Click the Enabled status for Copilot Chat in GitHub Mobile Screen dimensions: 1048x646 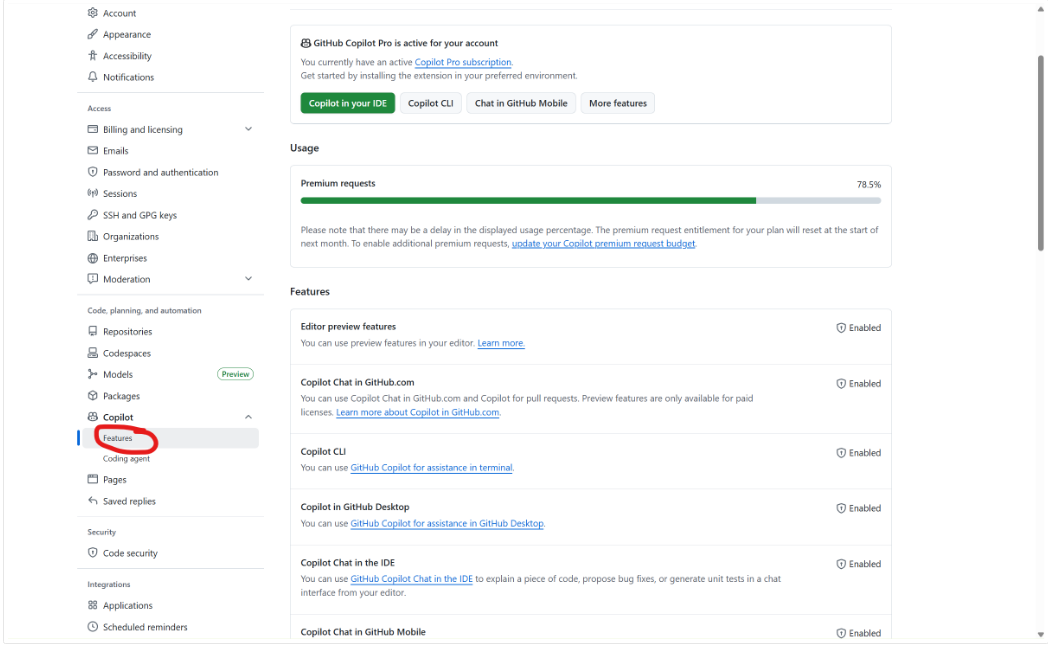point(859,633)
